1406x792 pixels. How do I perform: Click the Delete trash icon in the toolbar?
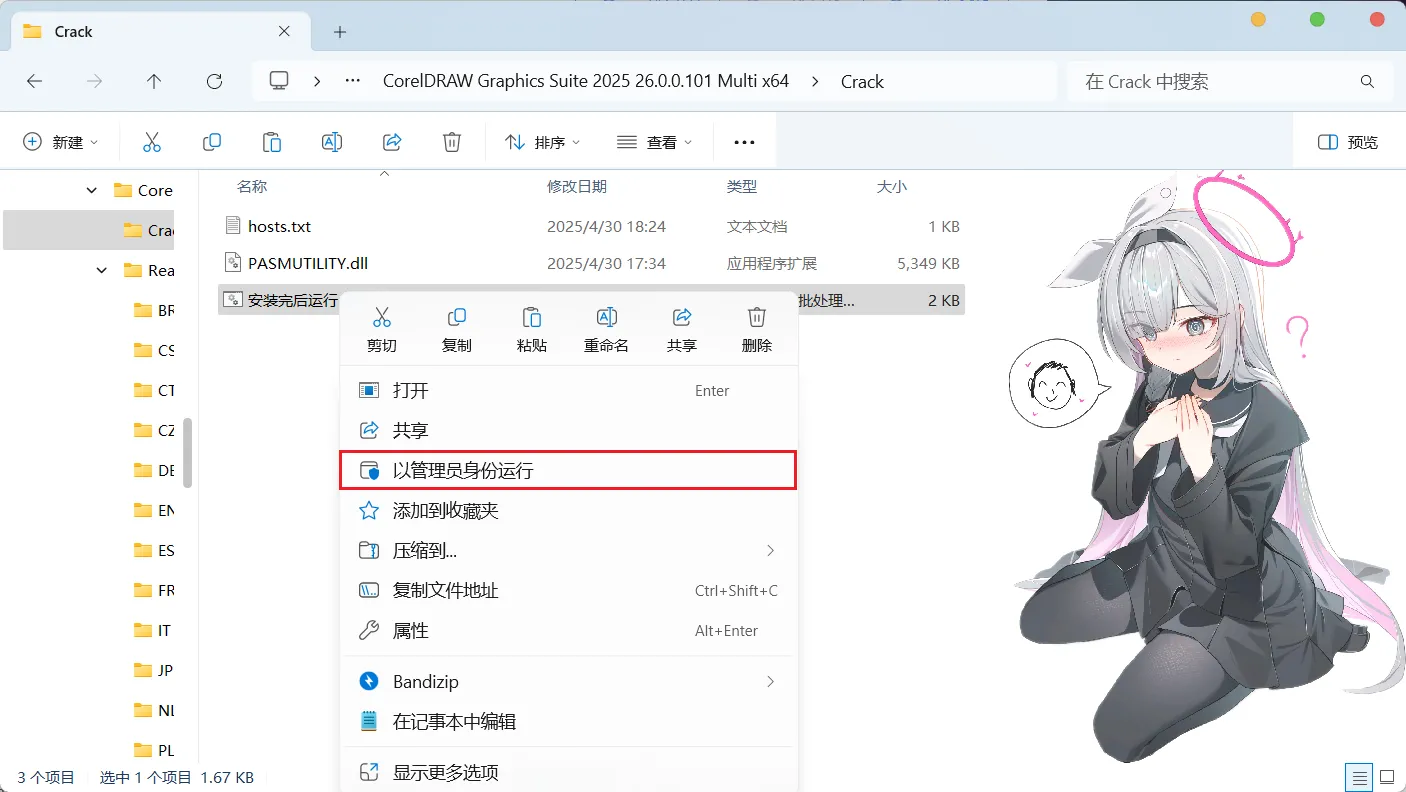pos(452,142)
